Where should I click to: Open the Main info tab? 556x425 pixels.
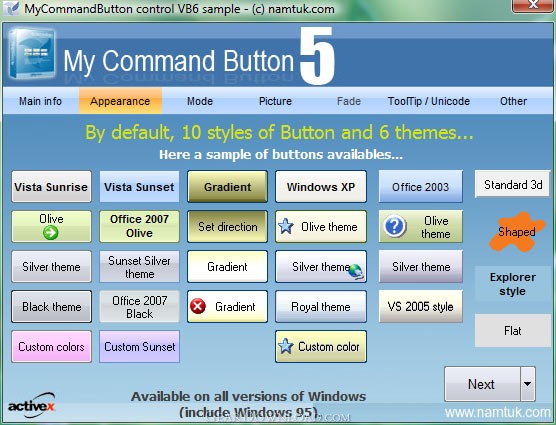(x=40, y=101)
